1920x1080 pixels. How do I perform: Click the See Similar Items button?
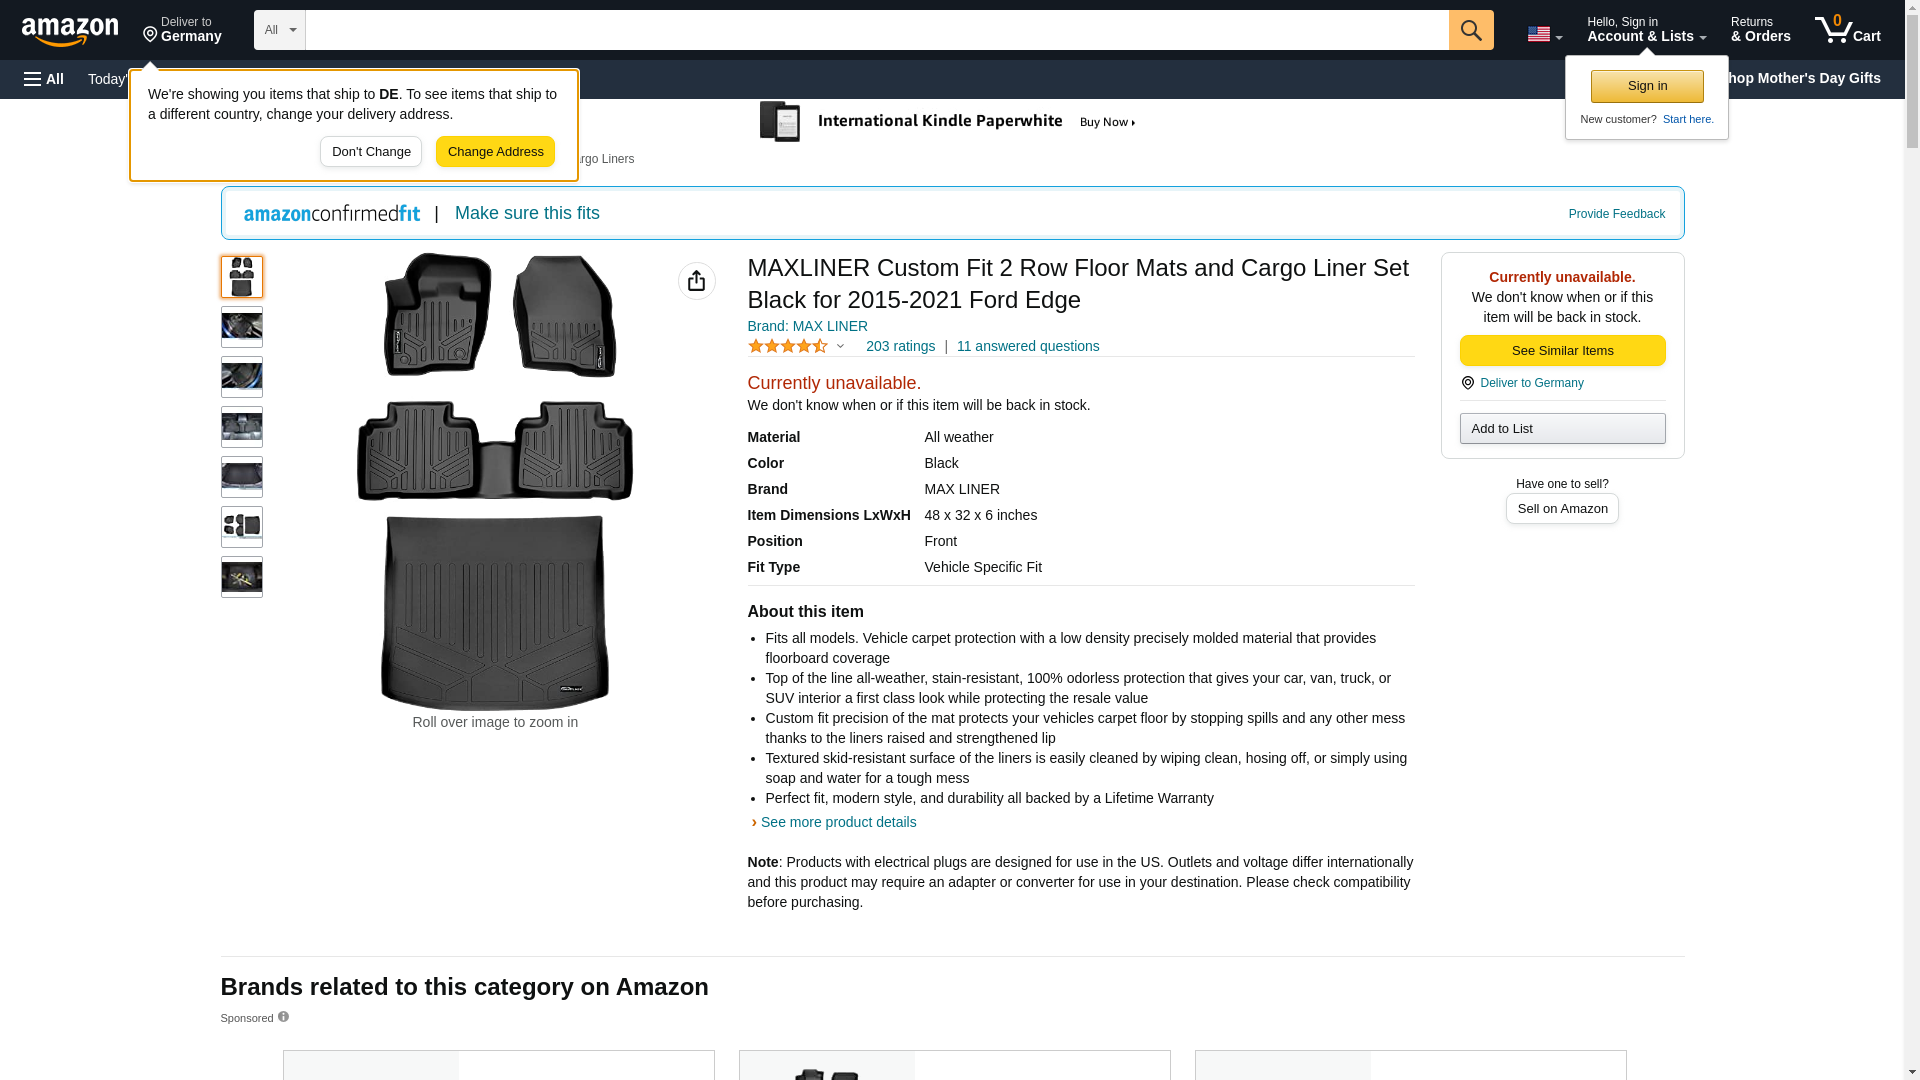1562,351
